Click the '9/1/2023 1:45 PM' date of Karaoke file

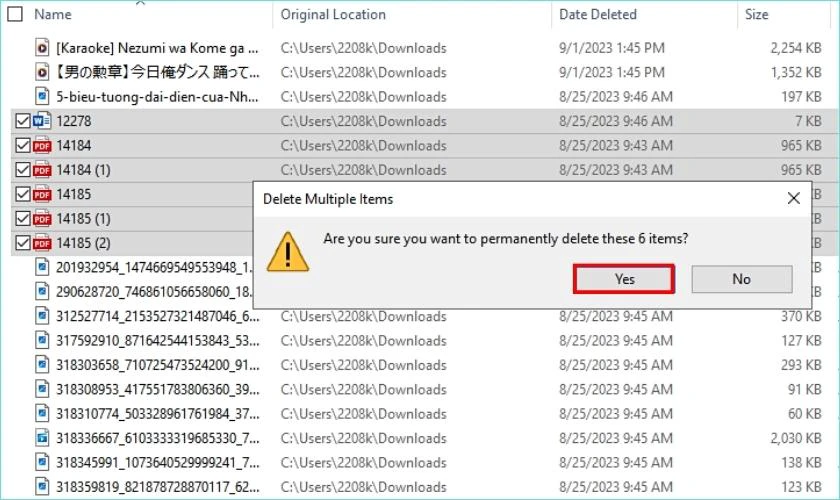click(611, 48)
